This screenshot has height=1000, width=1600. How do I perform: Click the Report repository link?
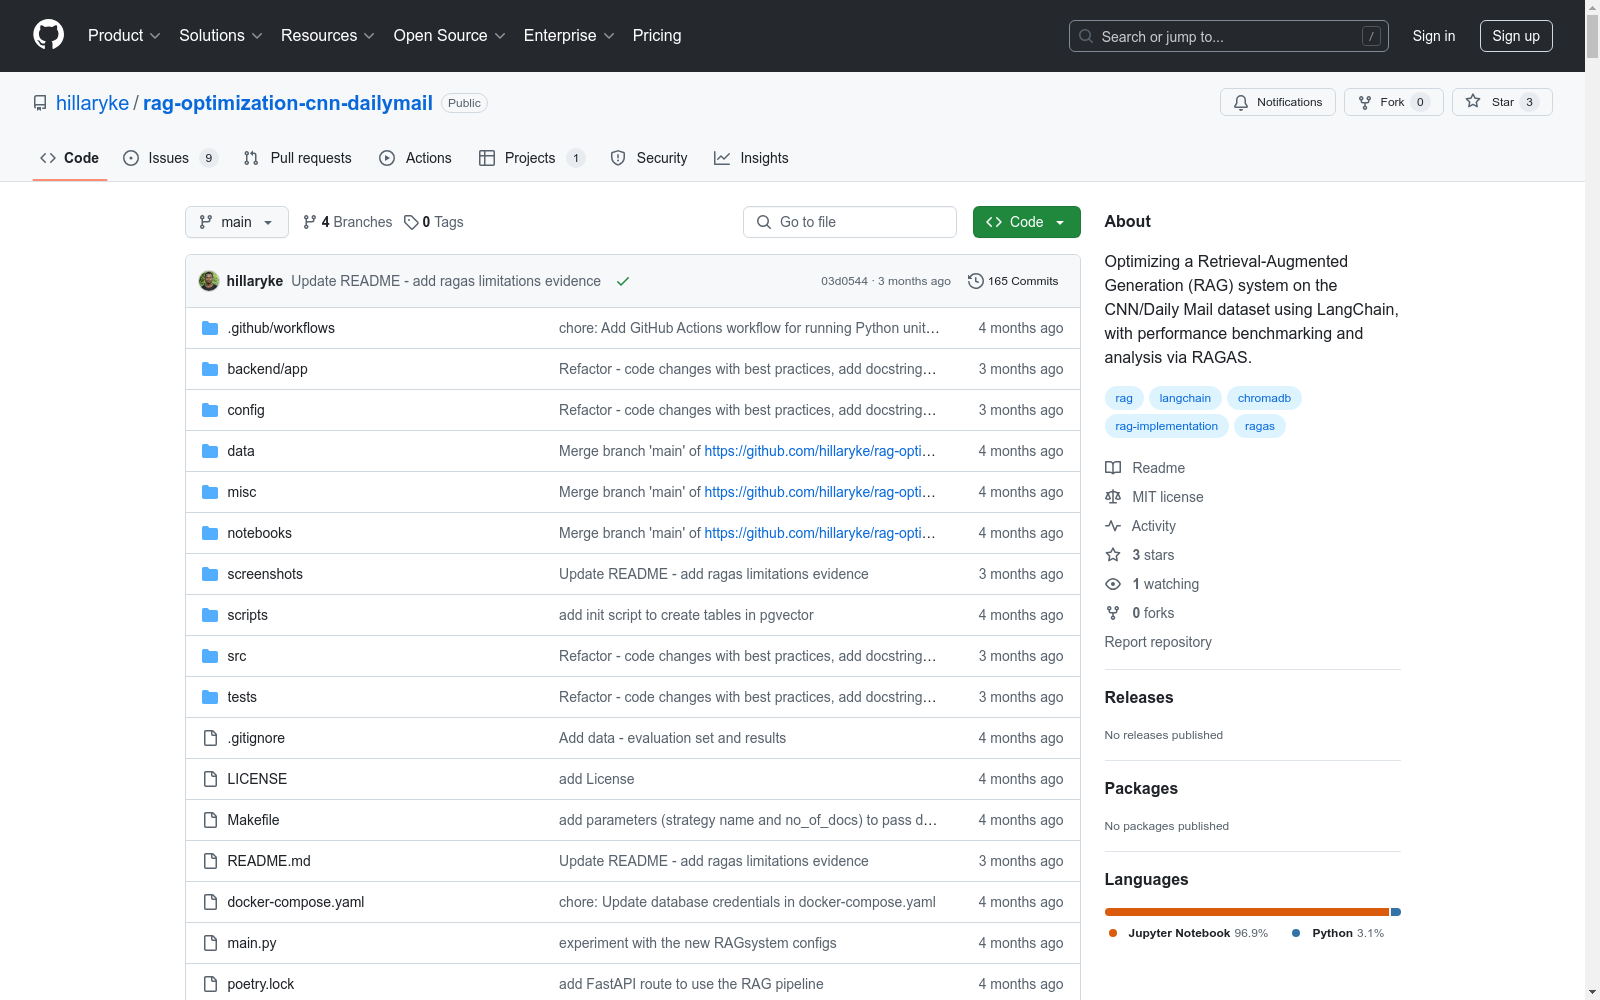[1158, 642]
